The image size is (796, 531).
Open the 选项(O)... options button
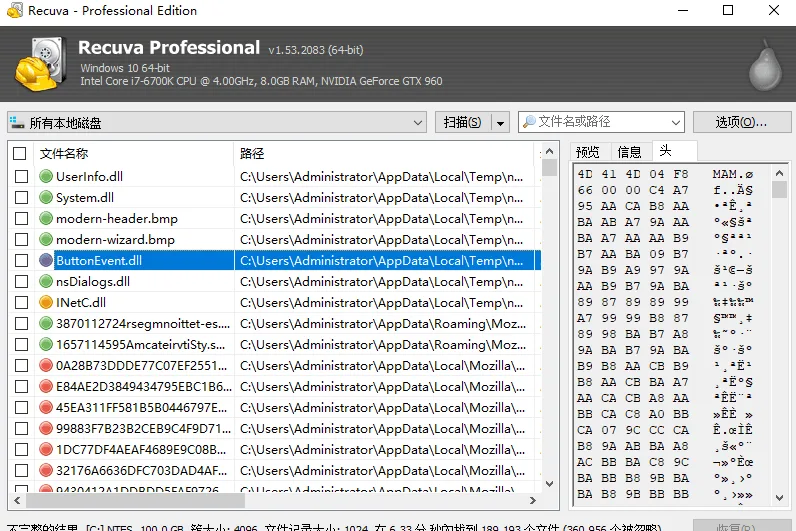(x=742, y=122)
